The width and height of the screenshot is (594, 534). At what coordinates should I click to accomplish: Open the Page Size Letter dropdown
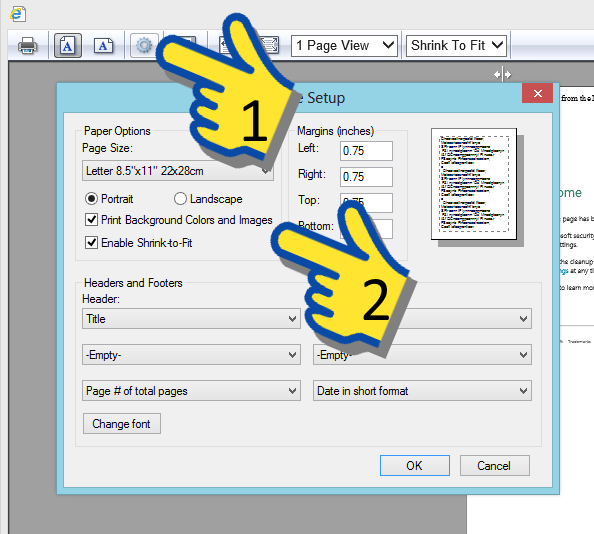point(178,171)
